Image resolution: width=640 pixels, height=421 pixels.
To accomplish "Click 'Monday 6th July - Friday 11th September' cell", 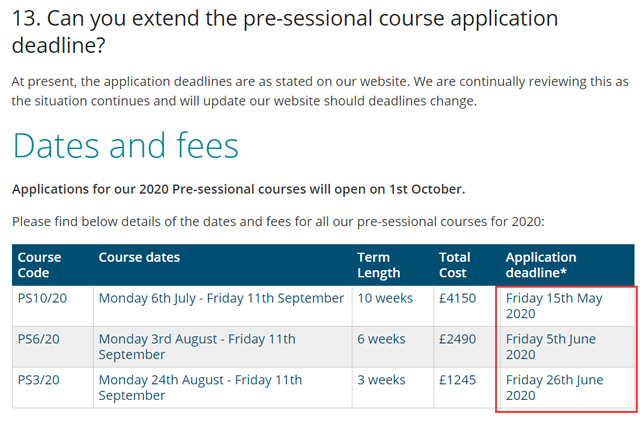I will tap(223, 306).
